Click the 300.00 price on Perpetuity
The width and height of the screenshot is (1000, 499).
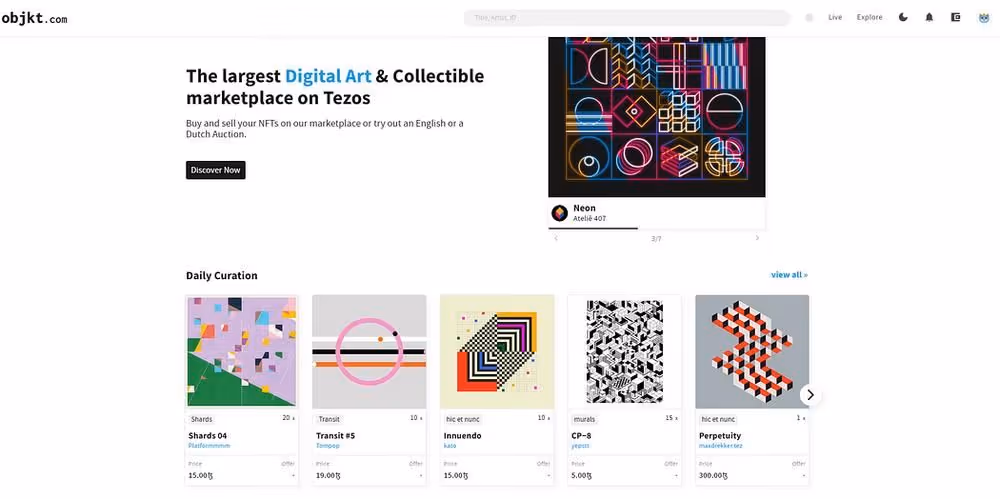[714, 475]
